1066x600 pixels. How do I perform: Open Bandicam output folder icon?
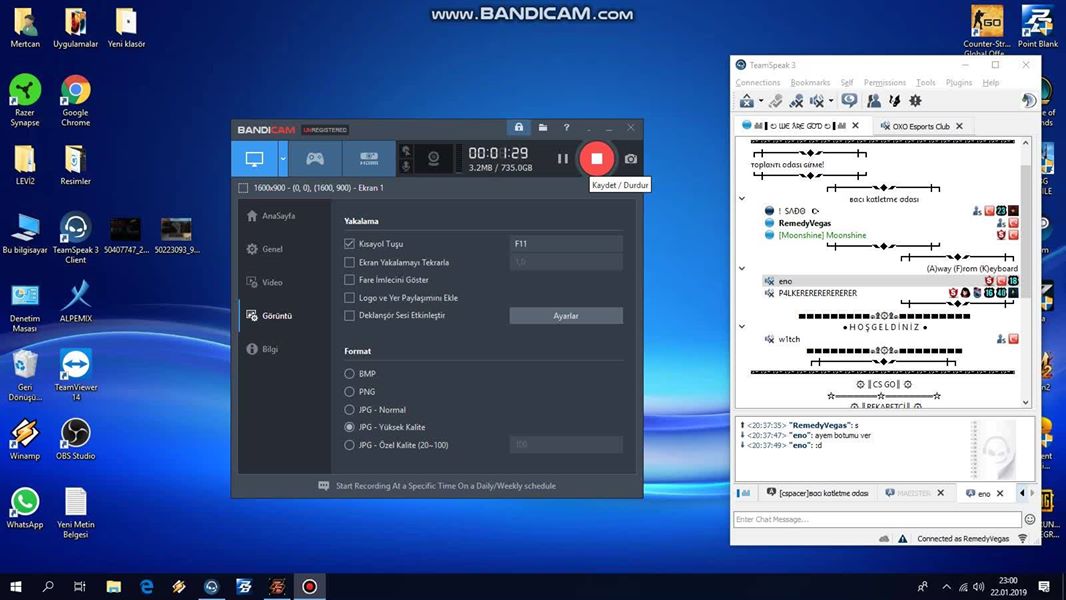click(x=543, y=127)
